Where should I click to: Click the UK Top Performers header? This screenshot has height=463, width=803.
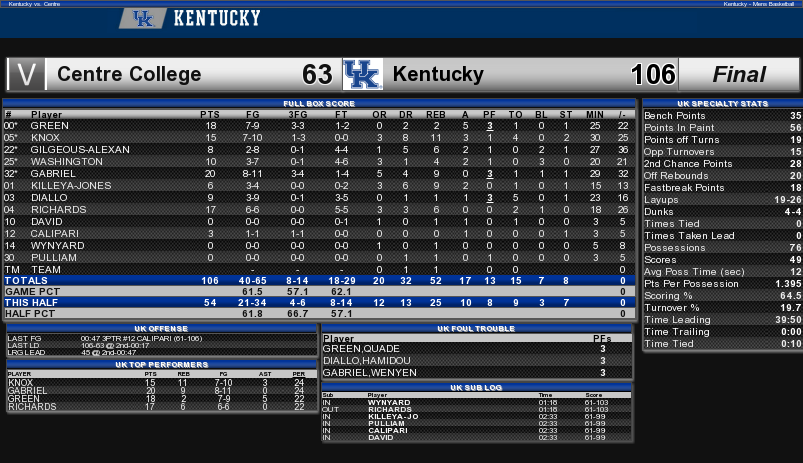161,365
